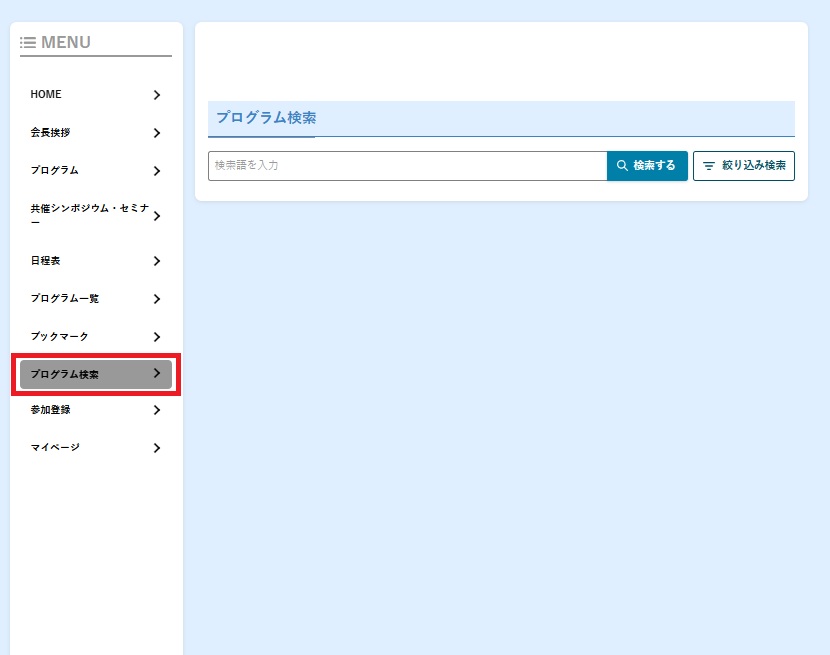This screenshot has width=830, height=655.
Task: Click the chevron arrow beside HOME
Action: pos(157,95)
